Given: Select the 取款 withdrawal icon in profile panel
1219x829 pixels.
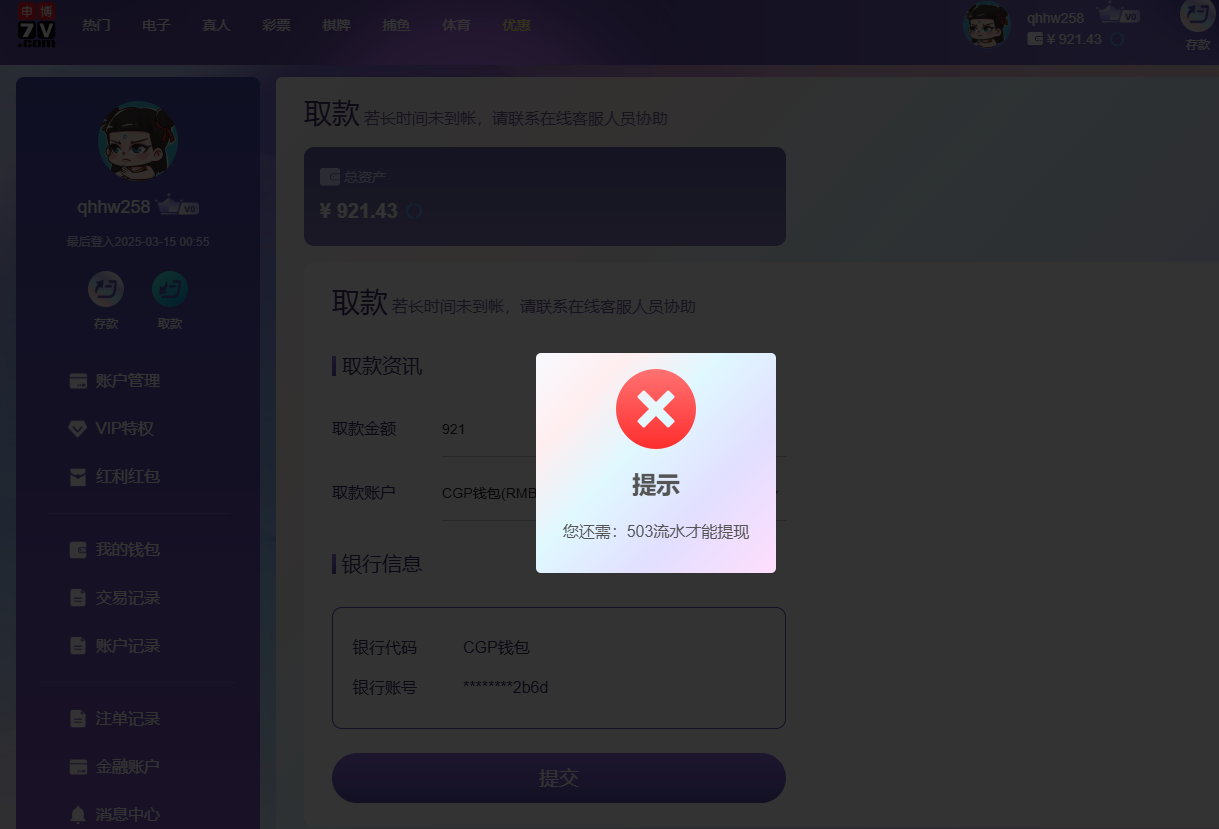Looking at the screenshot, I should (170, 289).
